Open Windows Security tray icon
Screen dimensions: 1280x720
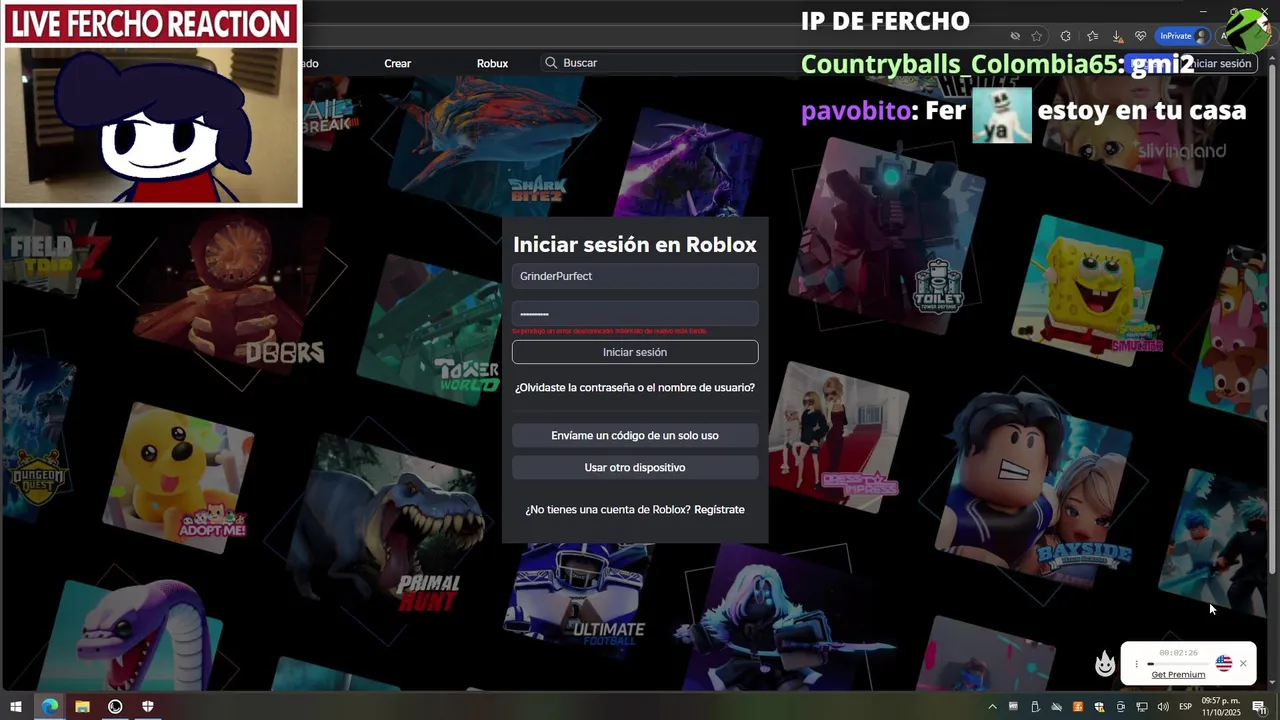point(1099,707)
